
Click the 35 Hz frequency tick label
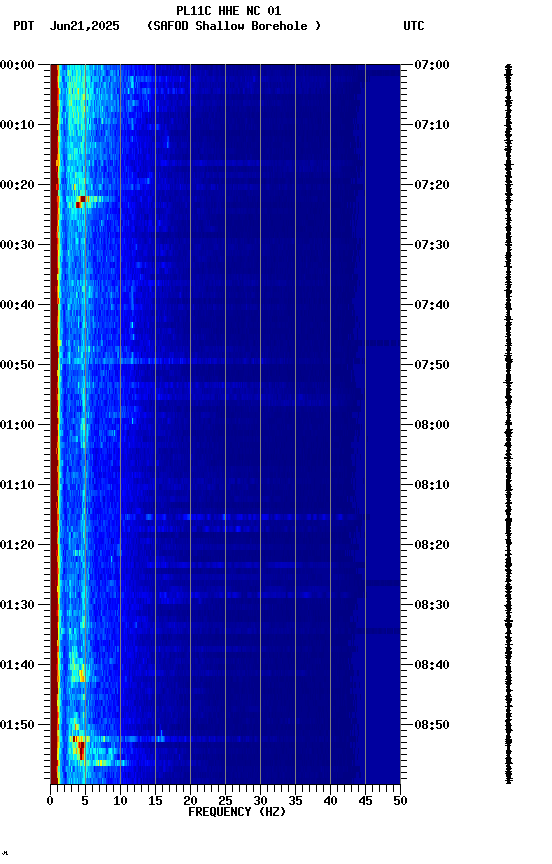click(295, 802)
